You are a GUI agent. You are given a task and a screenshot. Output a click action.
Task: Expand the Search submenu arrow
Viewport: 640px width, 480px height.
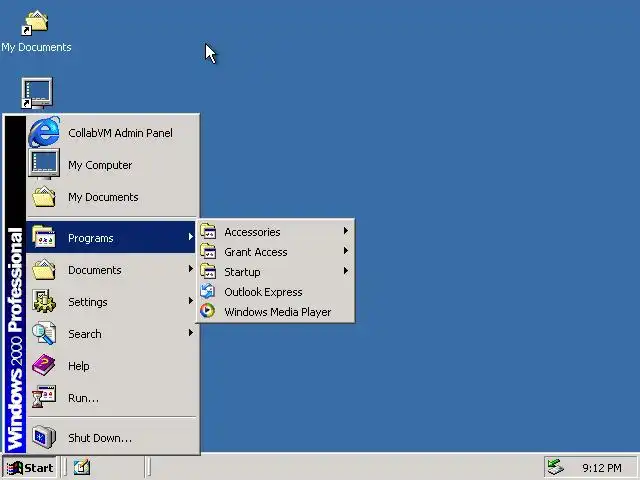[x=190, y=333]
